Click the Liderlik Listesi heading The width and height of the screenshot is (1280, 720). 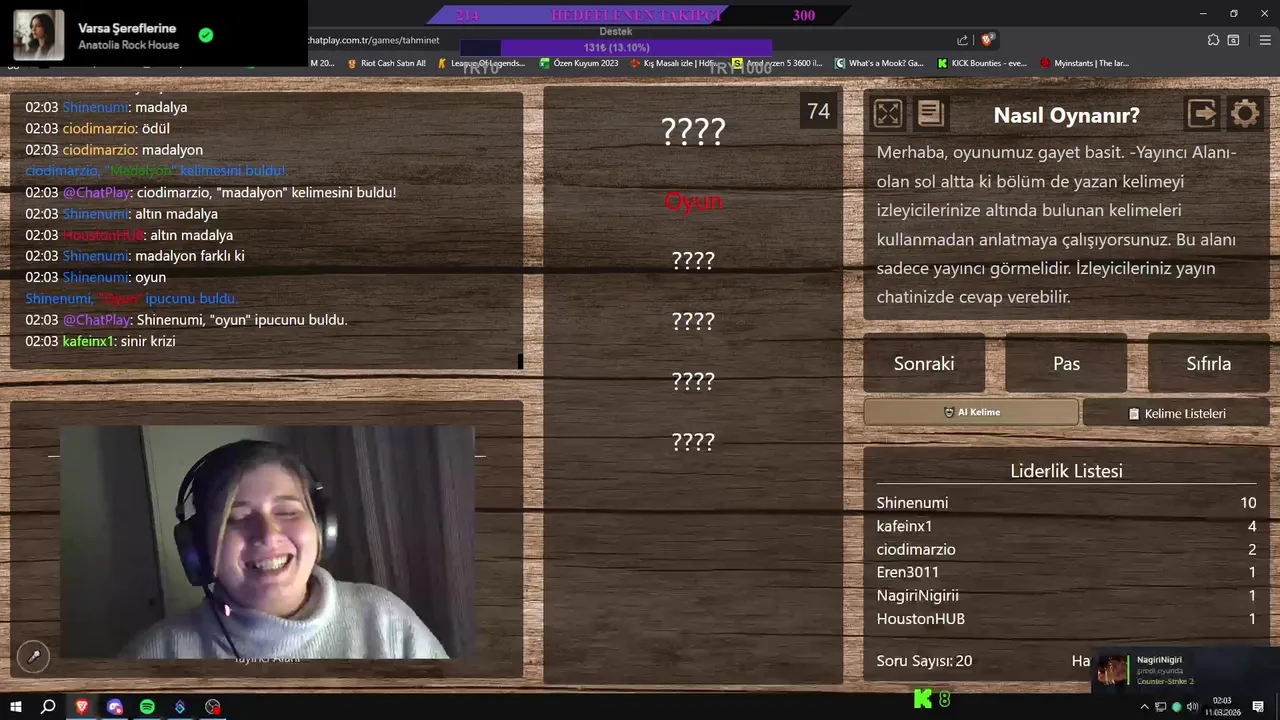1066,471
